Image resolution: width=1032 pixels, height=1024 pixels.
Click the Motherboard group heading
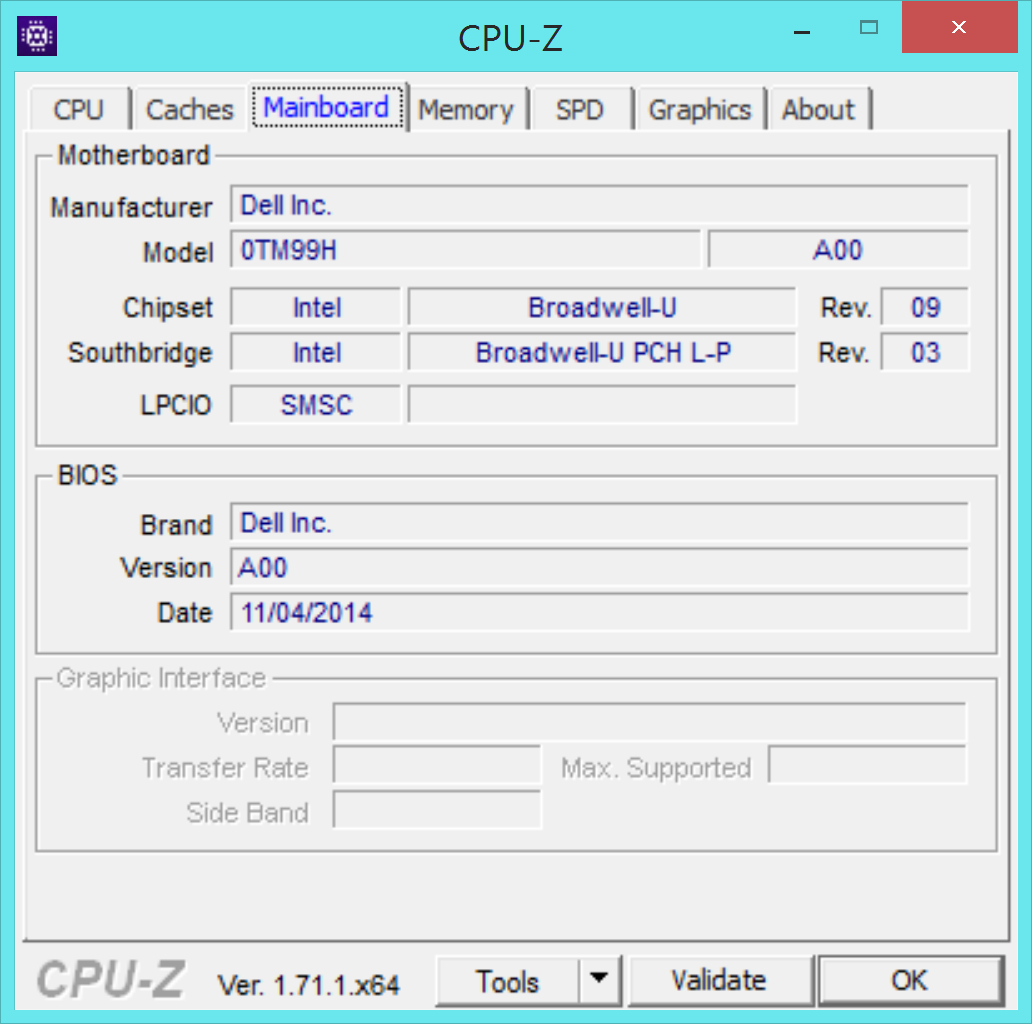(134, 155)
